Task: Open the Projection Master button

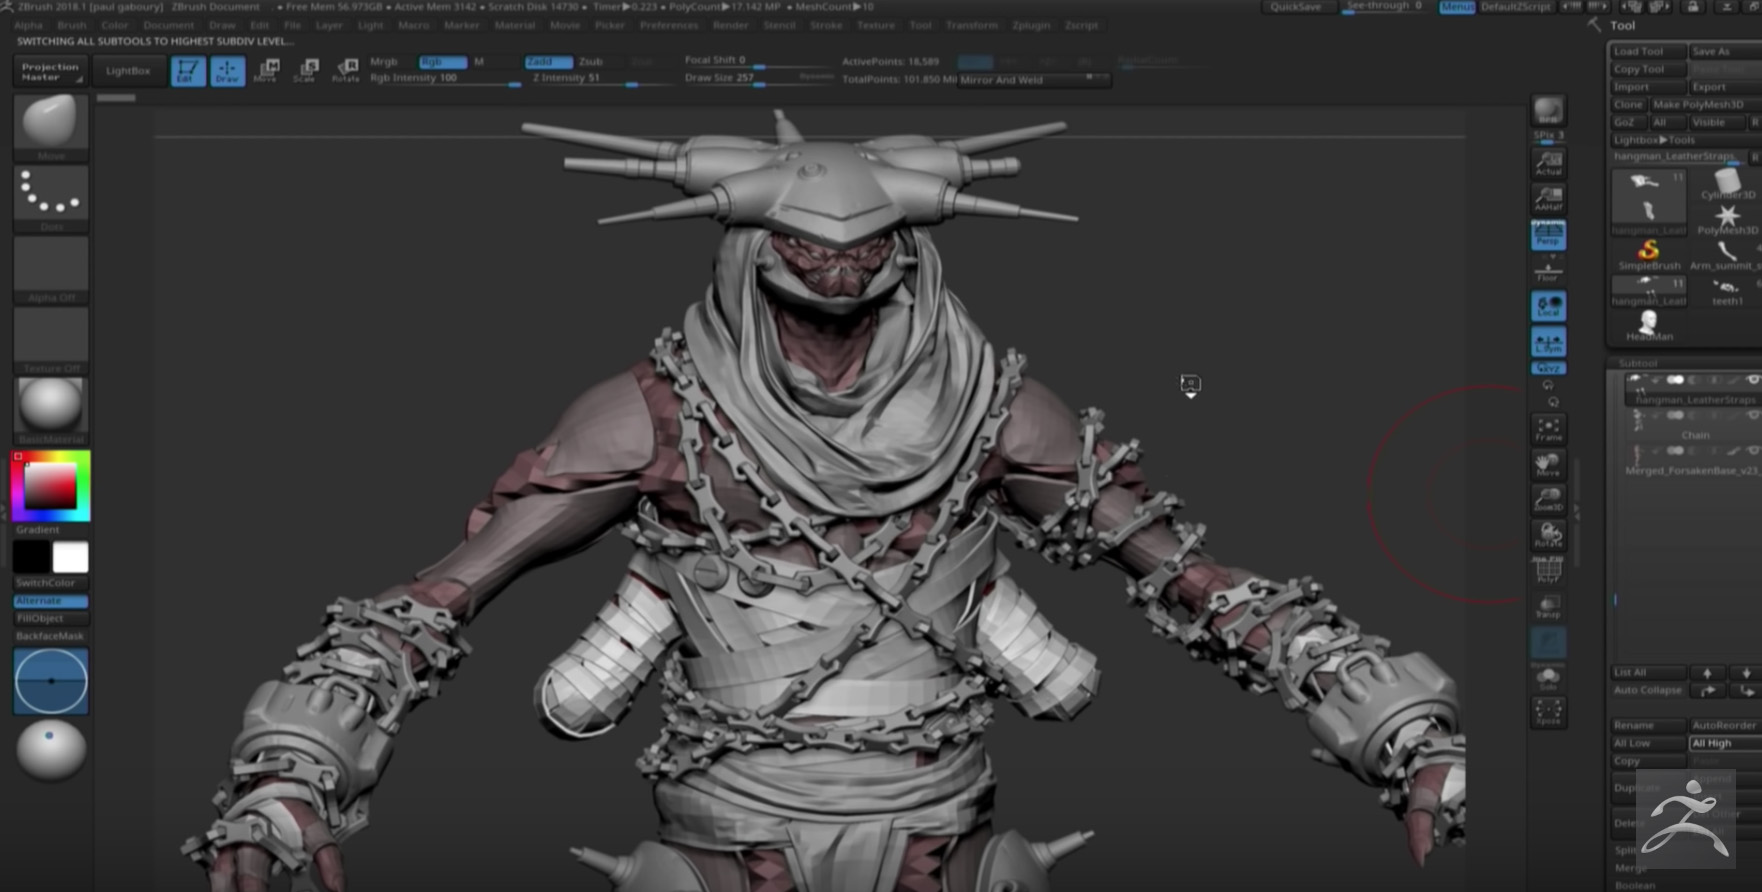Action: click(x=50, y=71)
